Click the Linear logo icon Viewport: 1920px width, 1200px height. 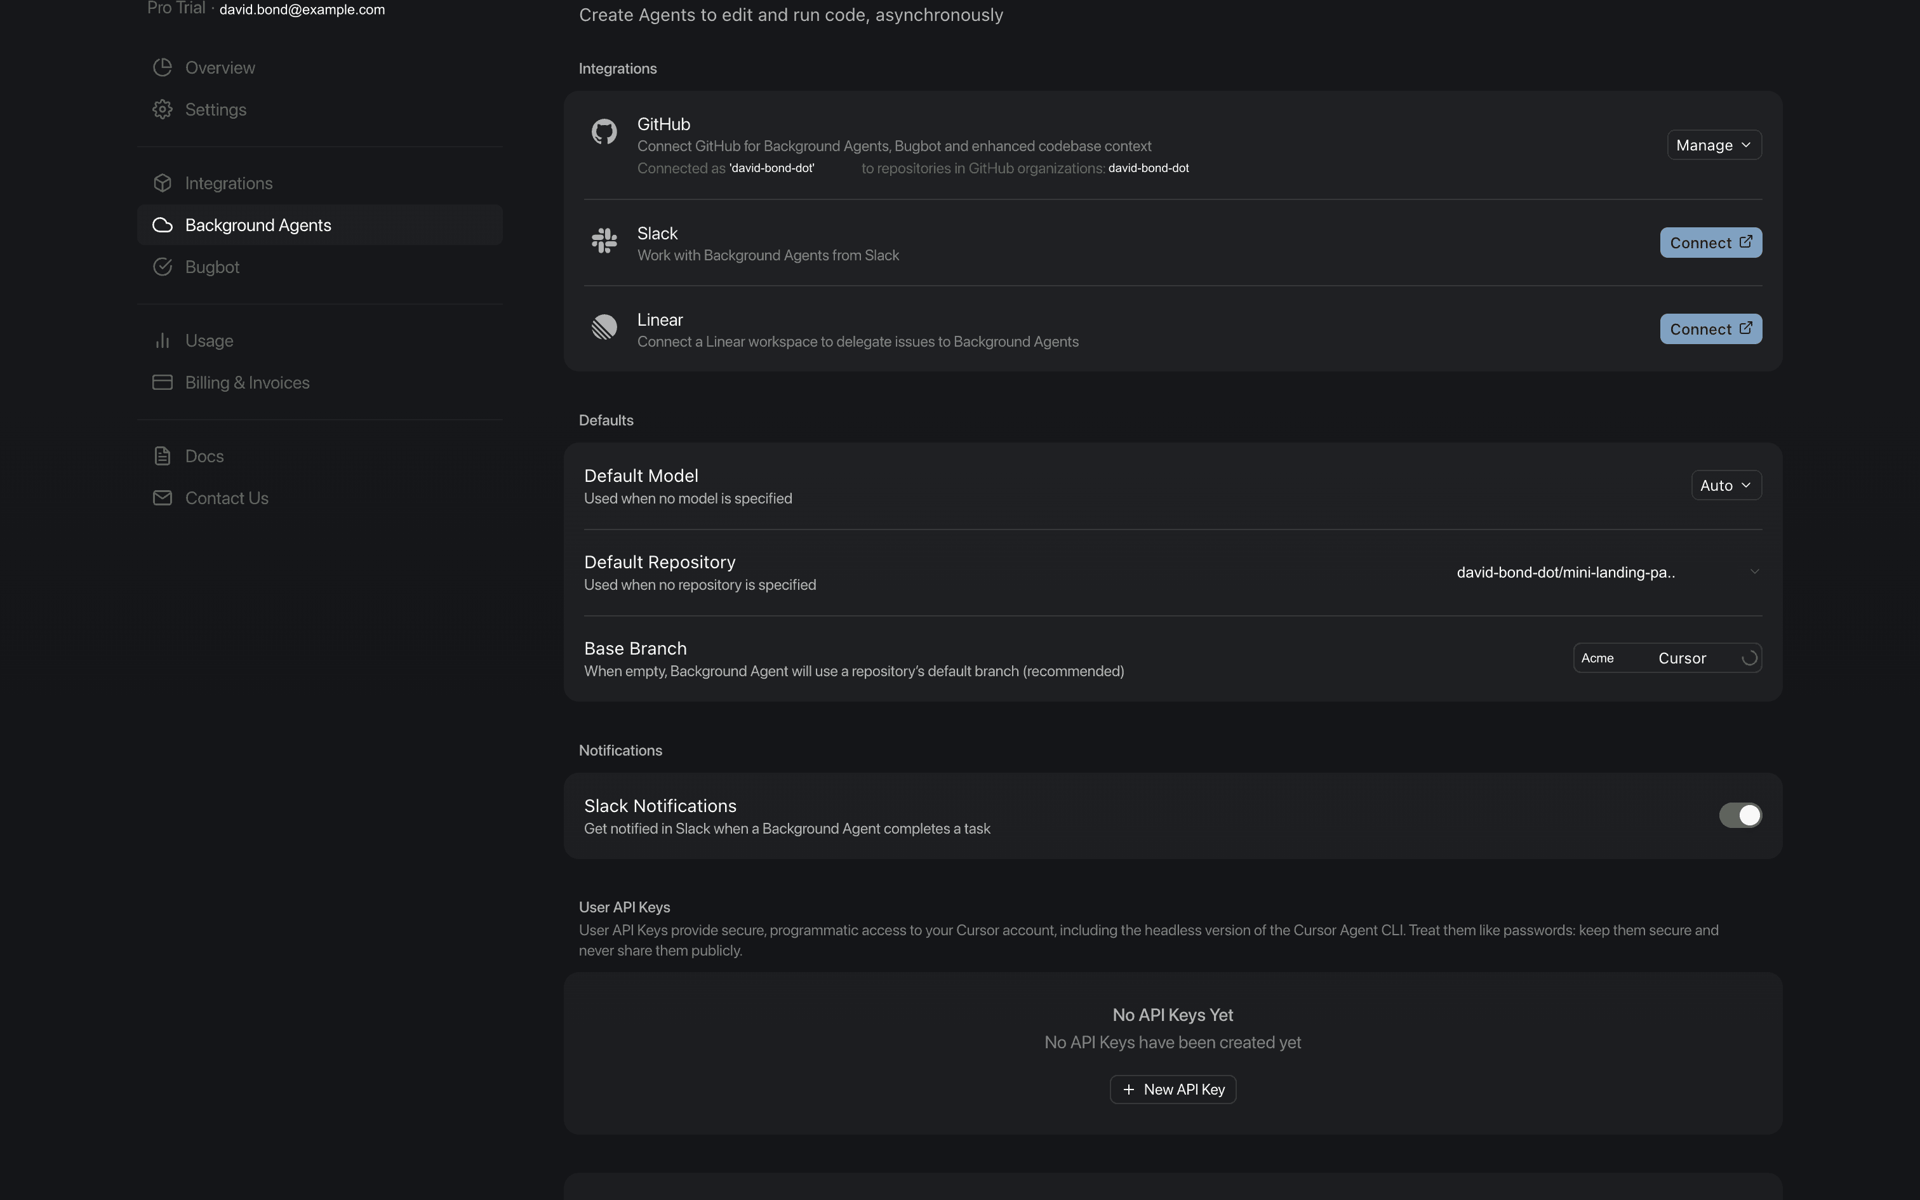pyautogui.click(x=604, y=327)
